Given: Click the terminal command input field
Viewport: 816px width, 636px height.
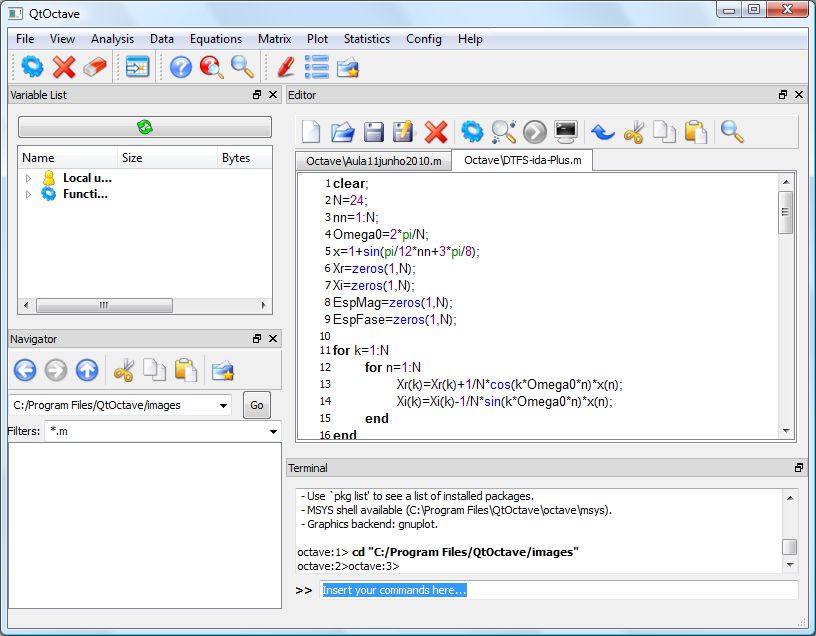Looking at the screenshot, I should [559, 590].
